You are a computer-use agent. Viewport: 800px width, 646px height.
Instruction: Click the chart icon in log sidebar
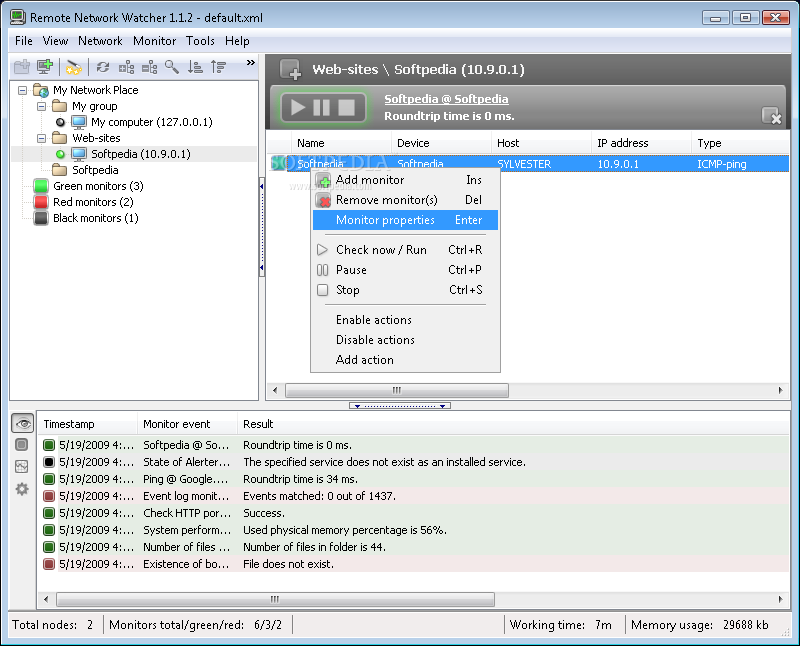click(21, 466)
